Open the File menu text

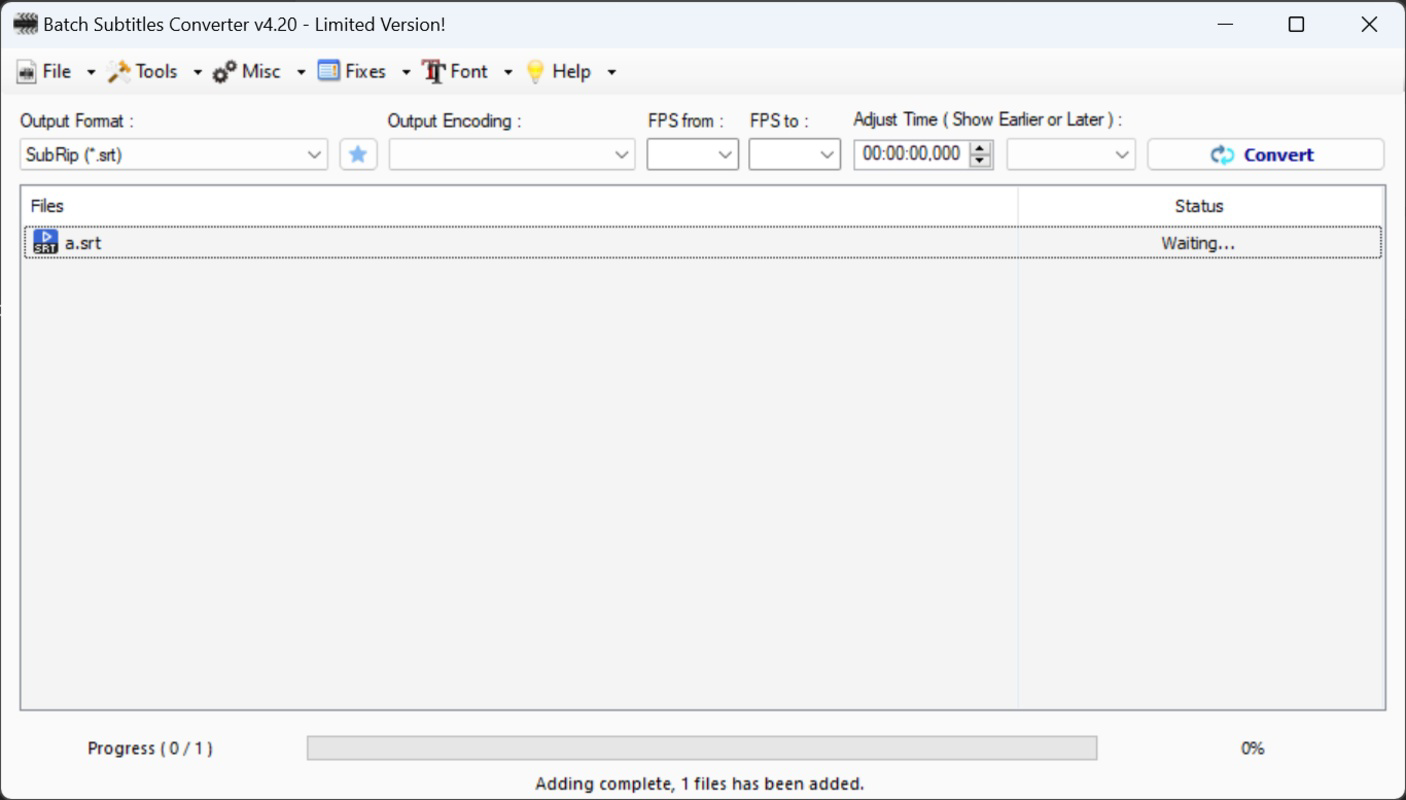tap(57, 71)
